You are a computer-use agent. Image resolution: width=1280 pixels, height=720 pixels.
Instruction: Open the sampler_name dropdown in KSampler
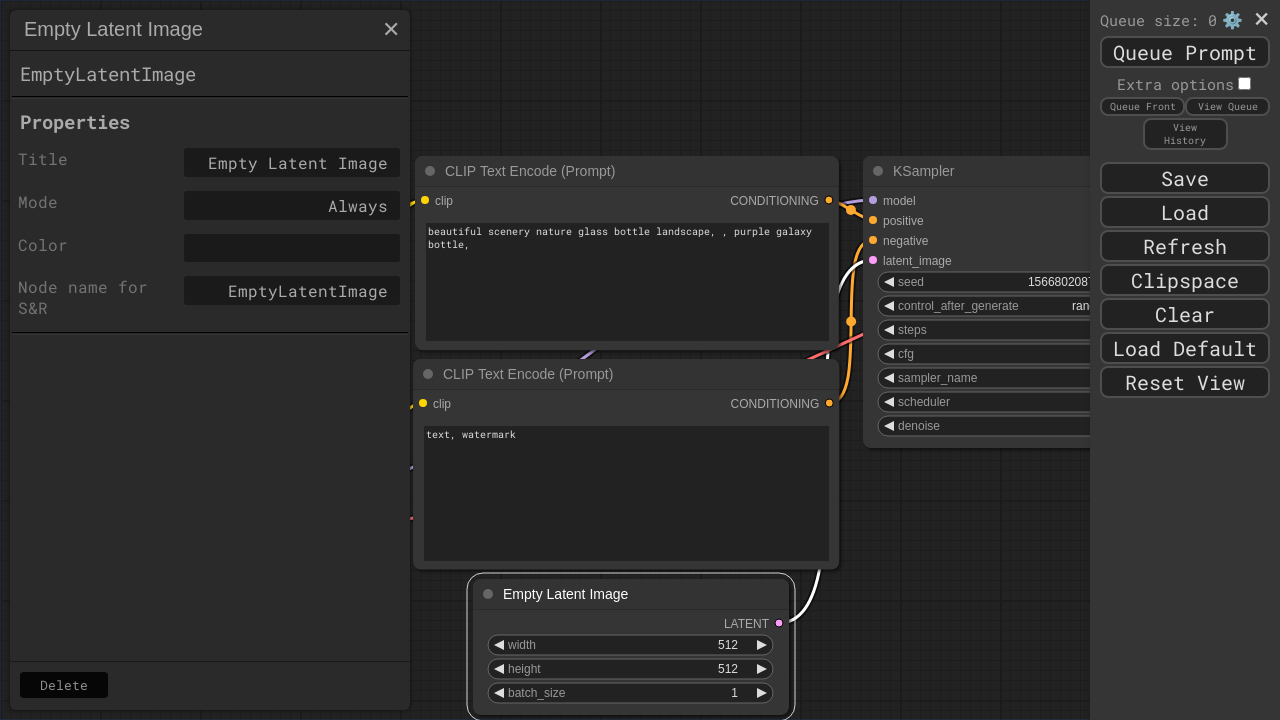(985, 378)
